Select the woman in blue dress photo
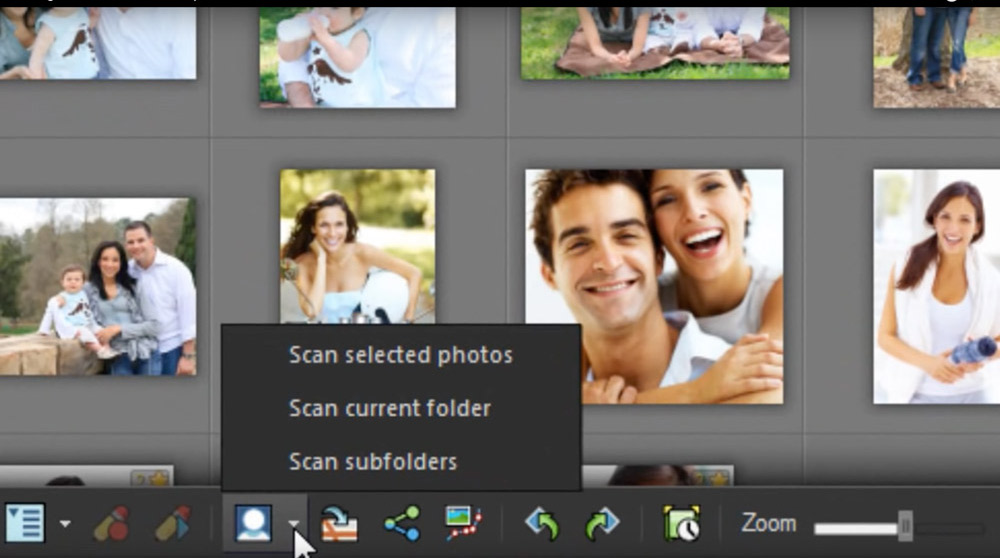The height and width of the screenshot is (558, 1000). pos(357,247)
